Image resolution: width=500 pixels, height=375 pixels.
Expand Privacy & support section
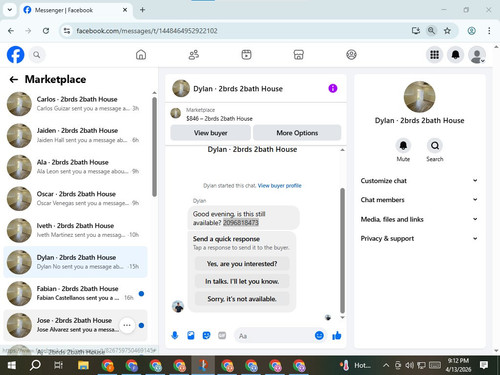click(419, 238)
